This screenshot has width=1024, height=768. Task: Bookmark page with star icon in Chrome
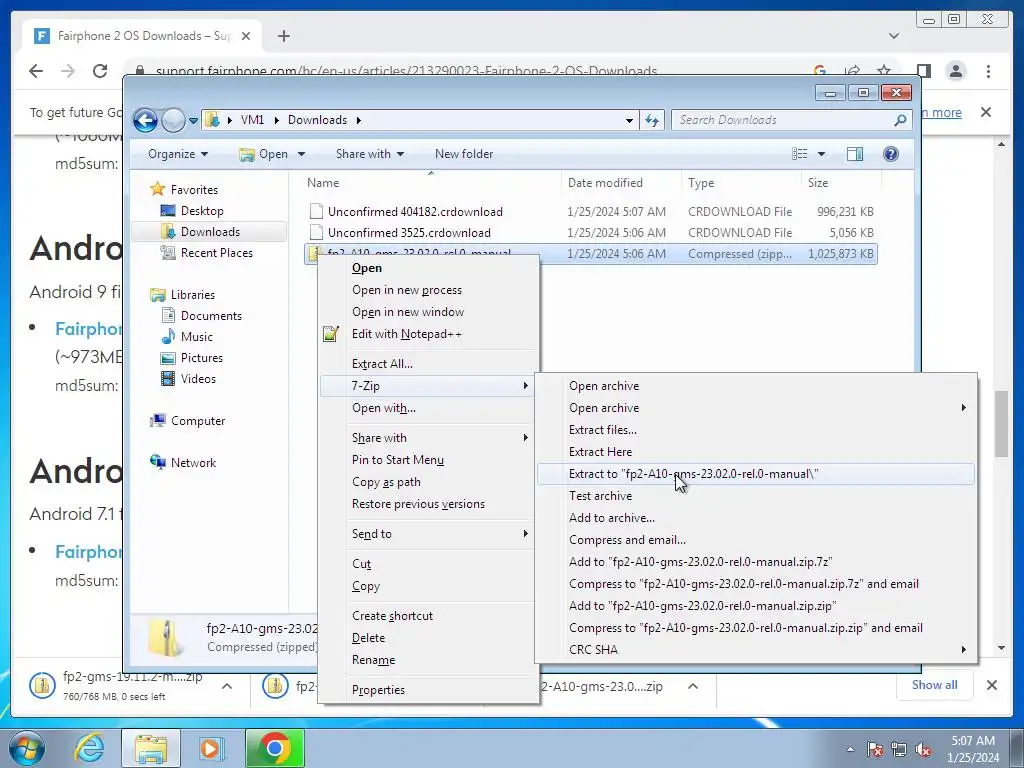coord(884,71)
